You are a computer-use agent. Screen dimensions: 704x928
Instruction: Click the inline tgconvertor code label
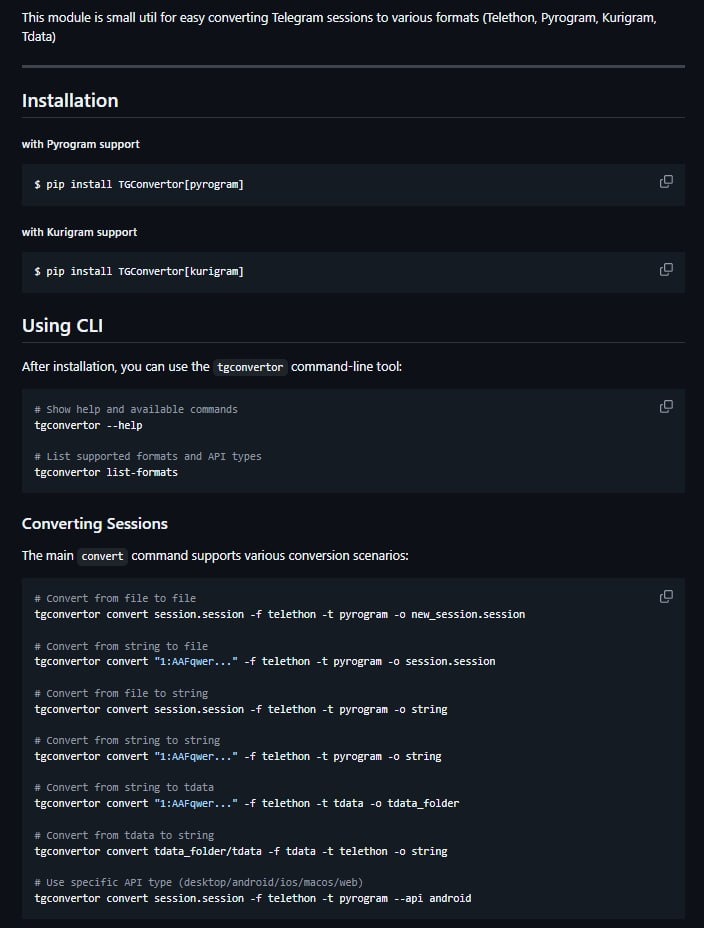pyautogui.click(x=250, y=367)
